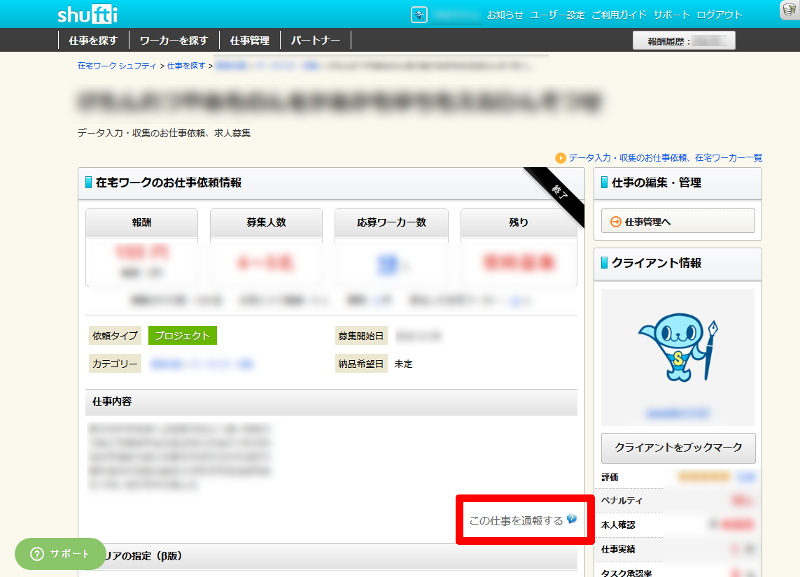Click ログアウト to sign out
800x577 pixels.
719,15
